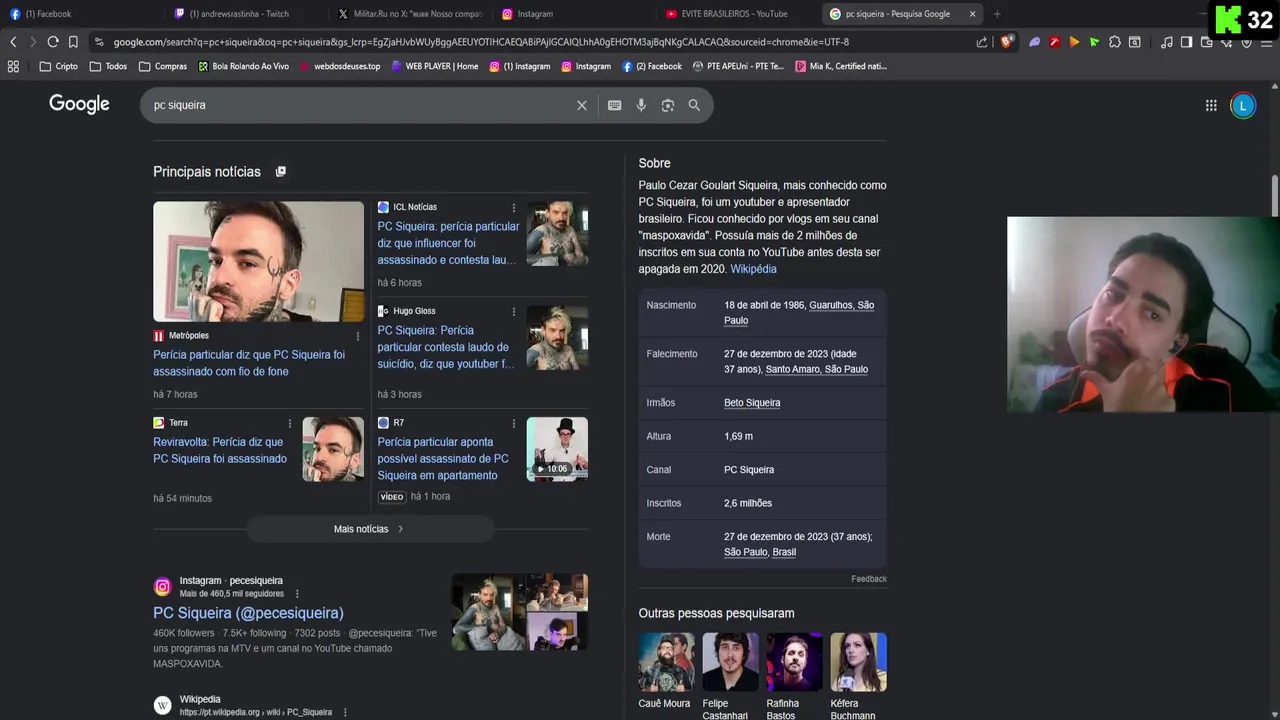Viewport: 1280px width, 720px height.
Task: Open the share icon in address bar
Action: 982,42
